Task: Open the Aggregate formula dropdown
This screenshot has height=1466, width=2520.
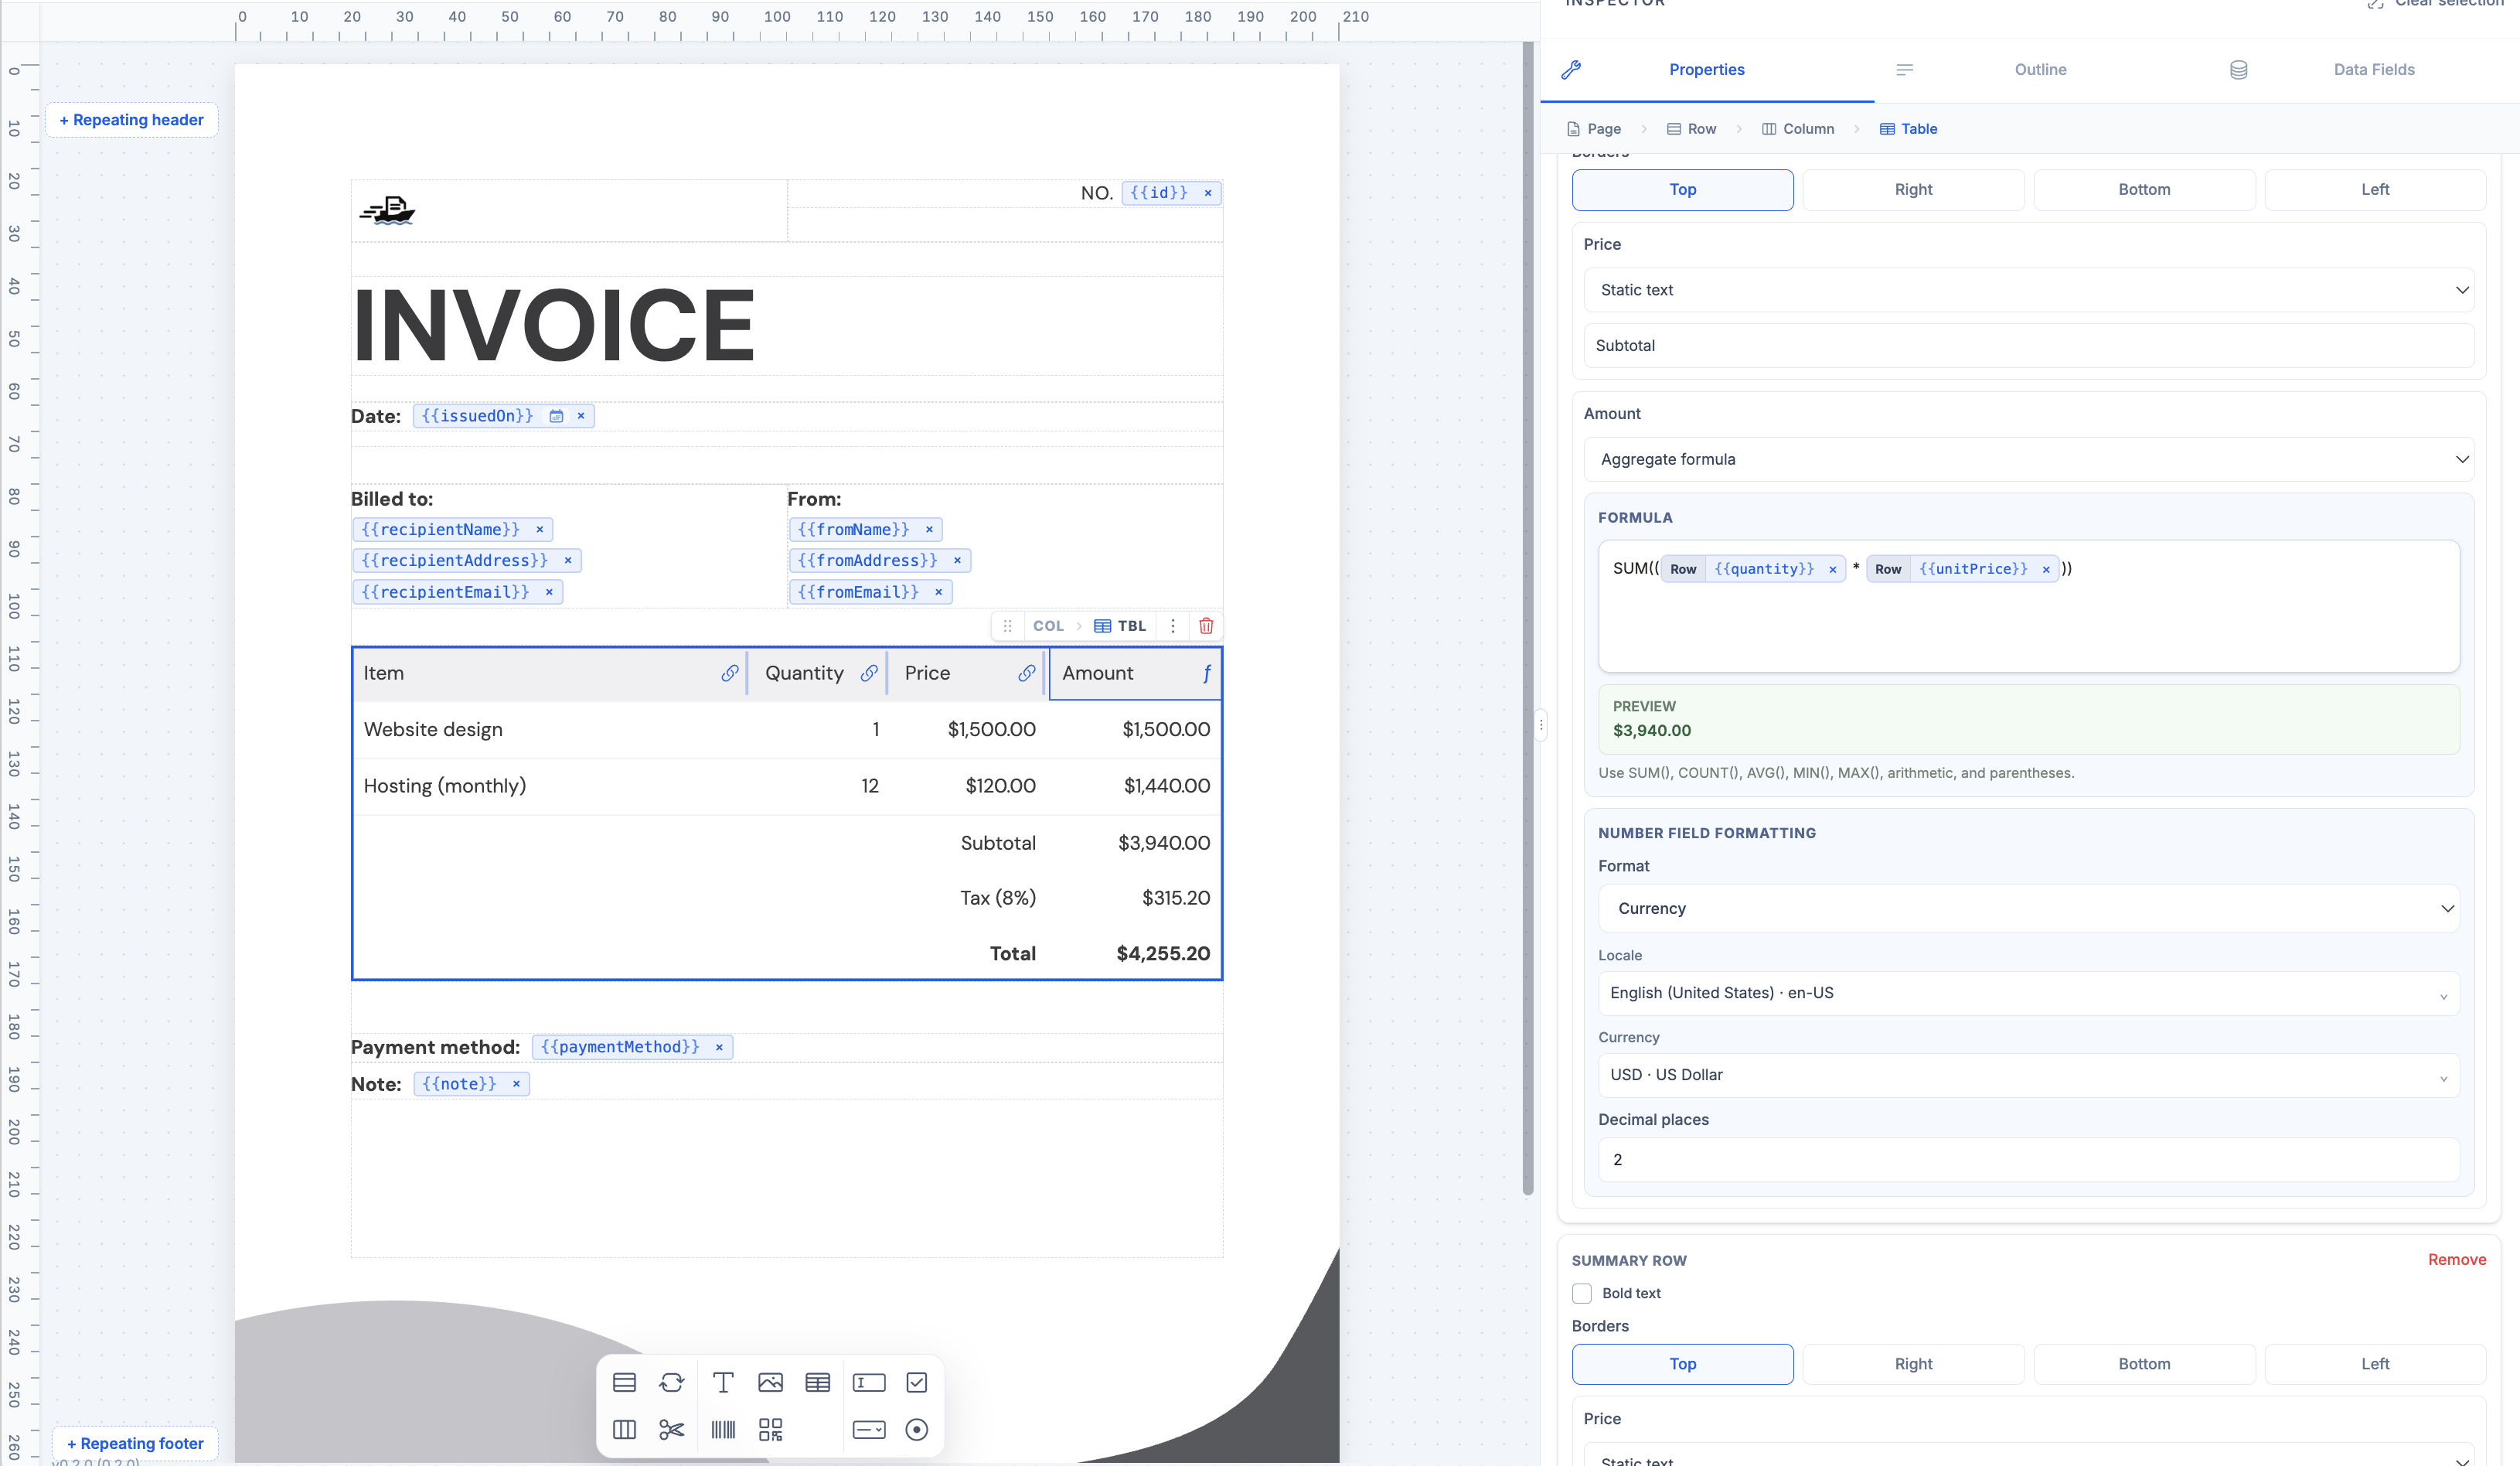Action: pyautogui.click(x=2029, y=459)
